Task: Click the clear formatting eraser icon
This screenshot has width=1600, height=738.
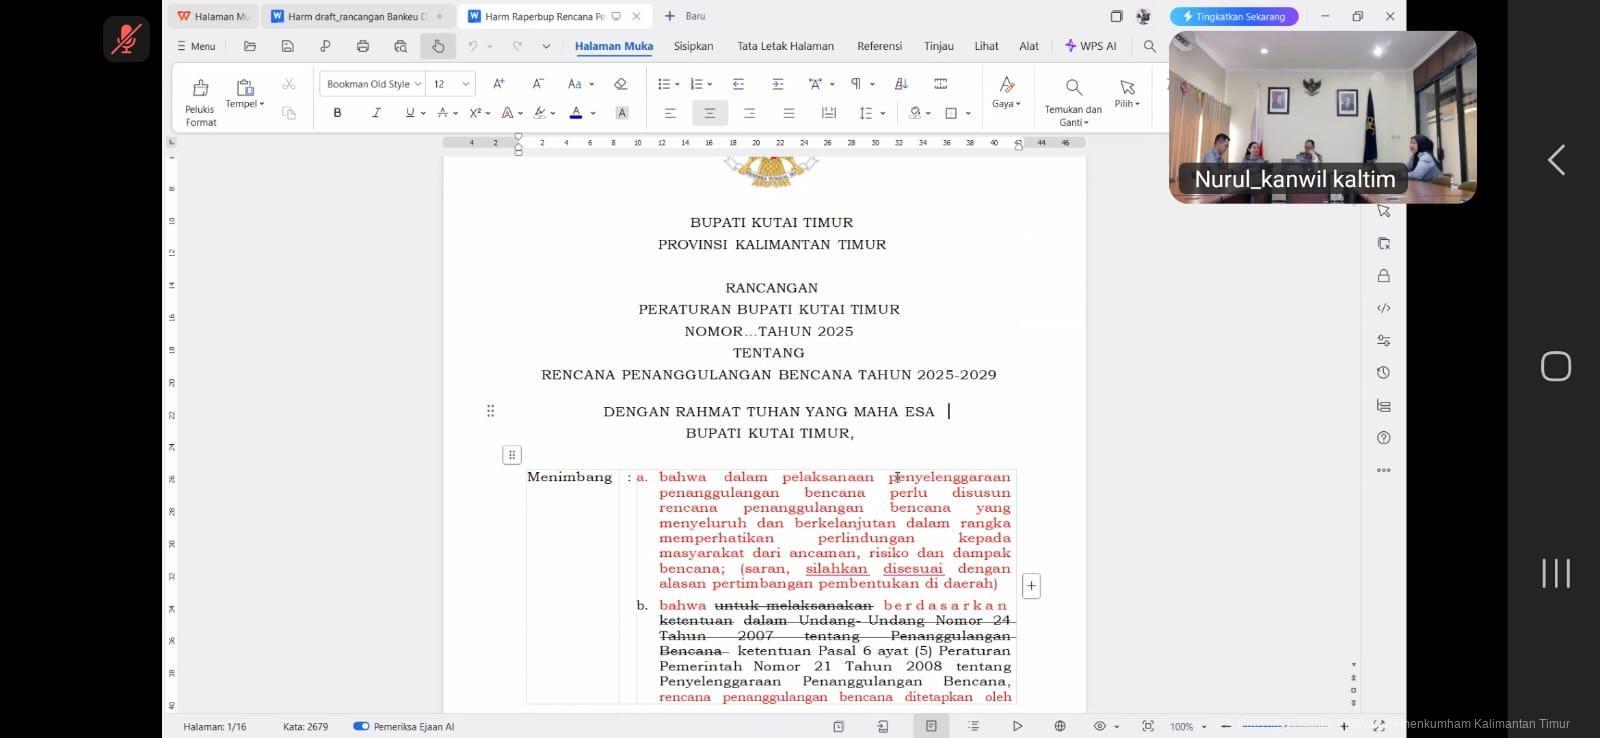Action: (620, 84)
